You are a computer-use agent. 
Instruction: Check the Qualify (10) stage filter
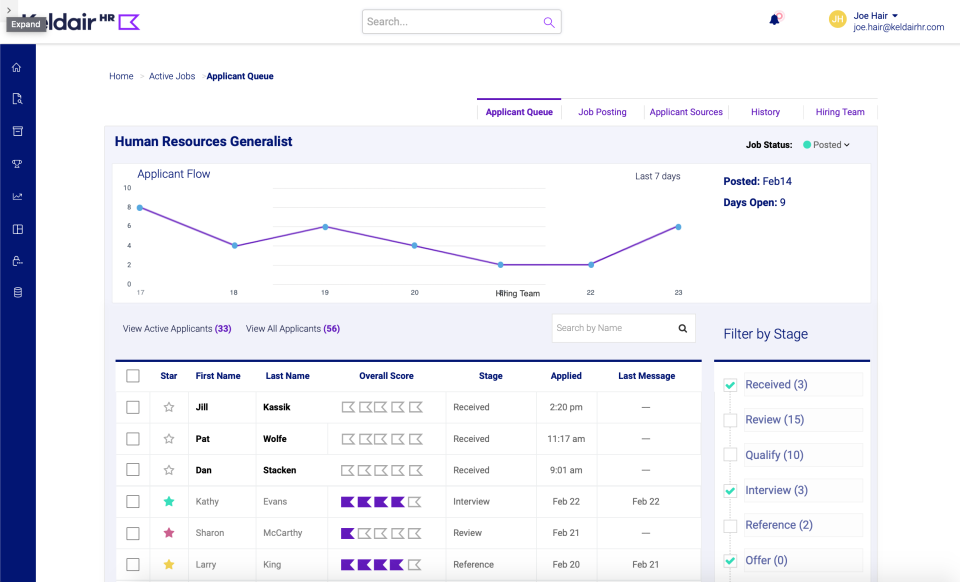[730, 455]
